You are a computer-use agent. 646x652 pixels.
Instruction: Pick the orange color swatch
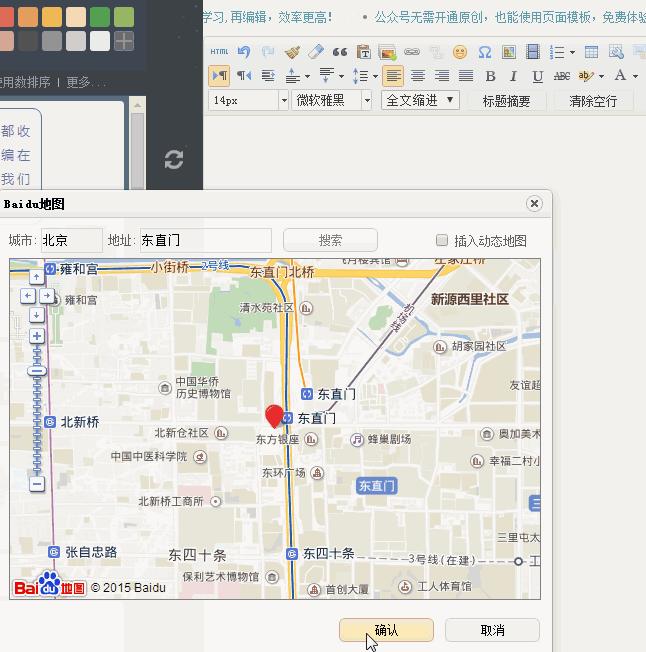[x=28, y=17]
